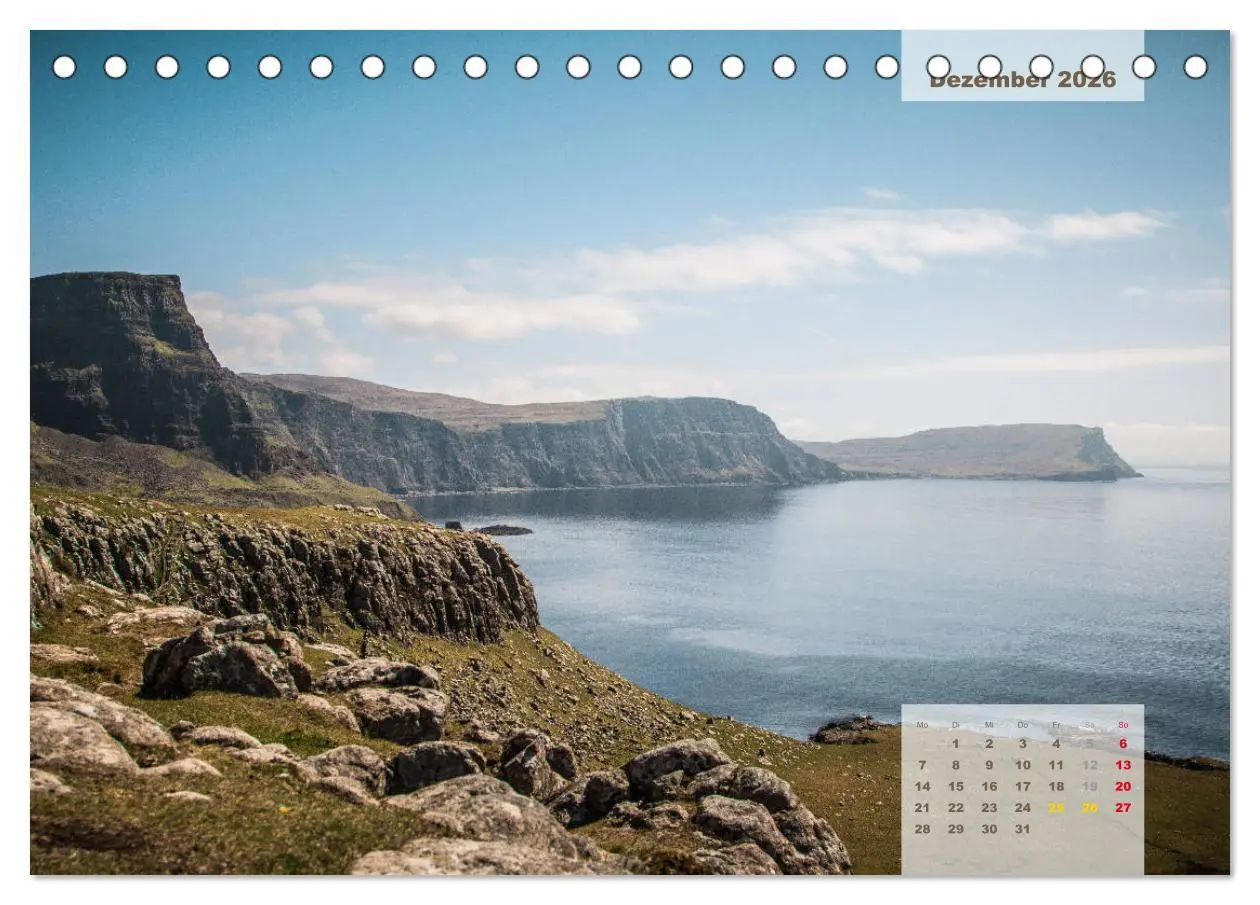Select date 18 in the calendar
The width and height of the screenshot is (1260, 905).
point(1056,786)
